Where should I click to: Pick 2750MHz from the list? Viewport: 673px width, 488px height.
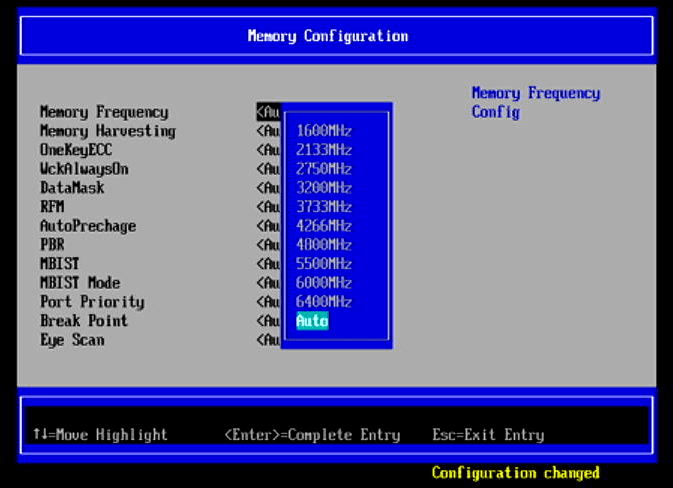click(324, 169)
